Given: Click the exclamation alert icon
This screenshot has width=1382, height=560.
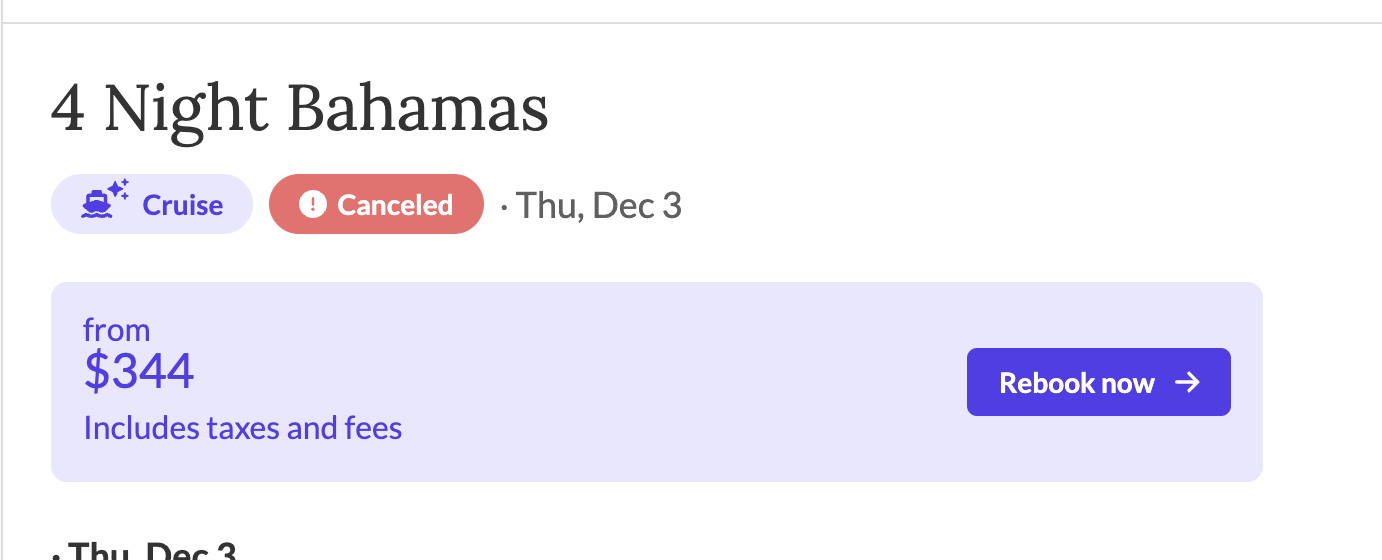Looking at the screenshot, I should pos(313,205).
